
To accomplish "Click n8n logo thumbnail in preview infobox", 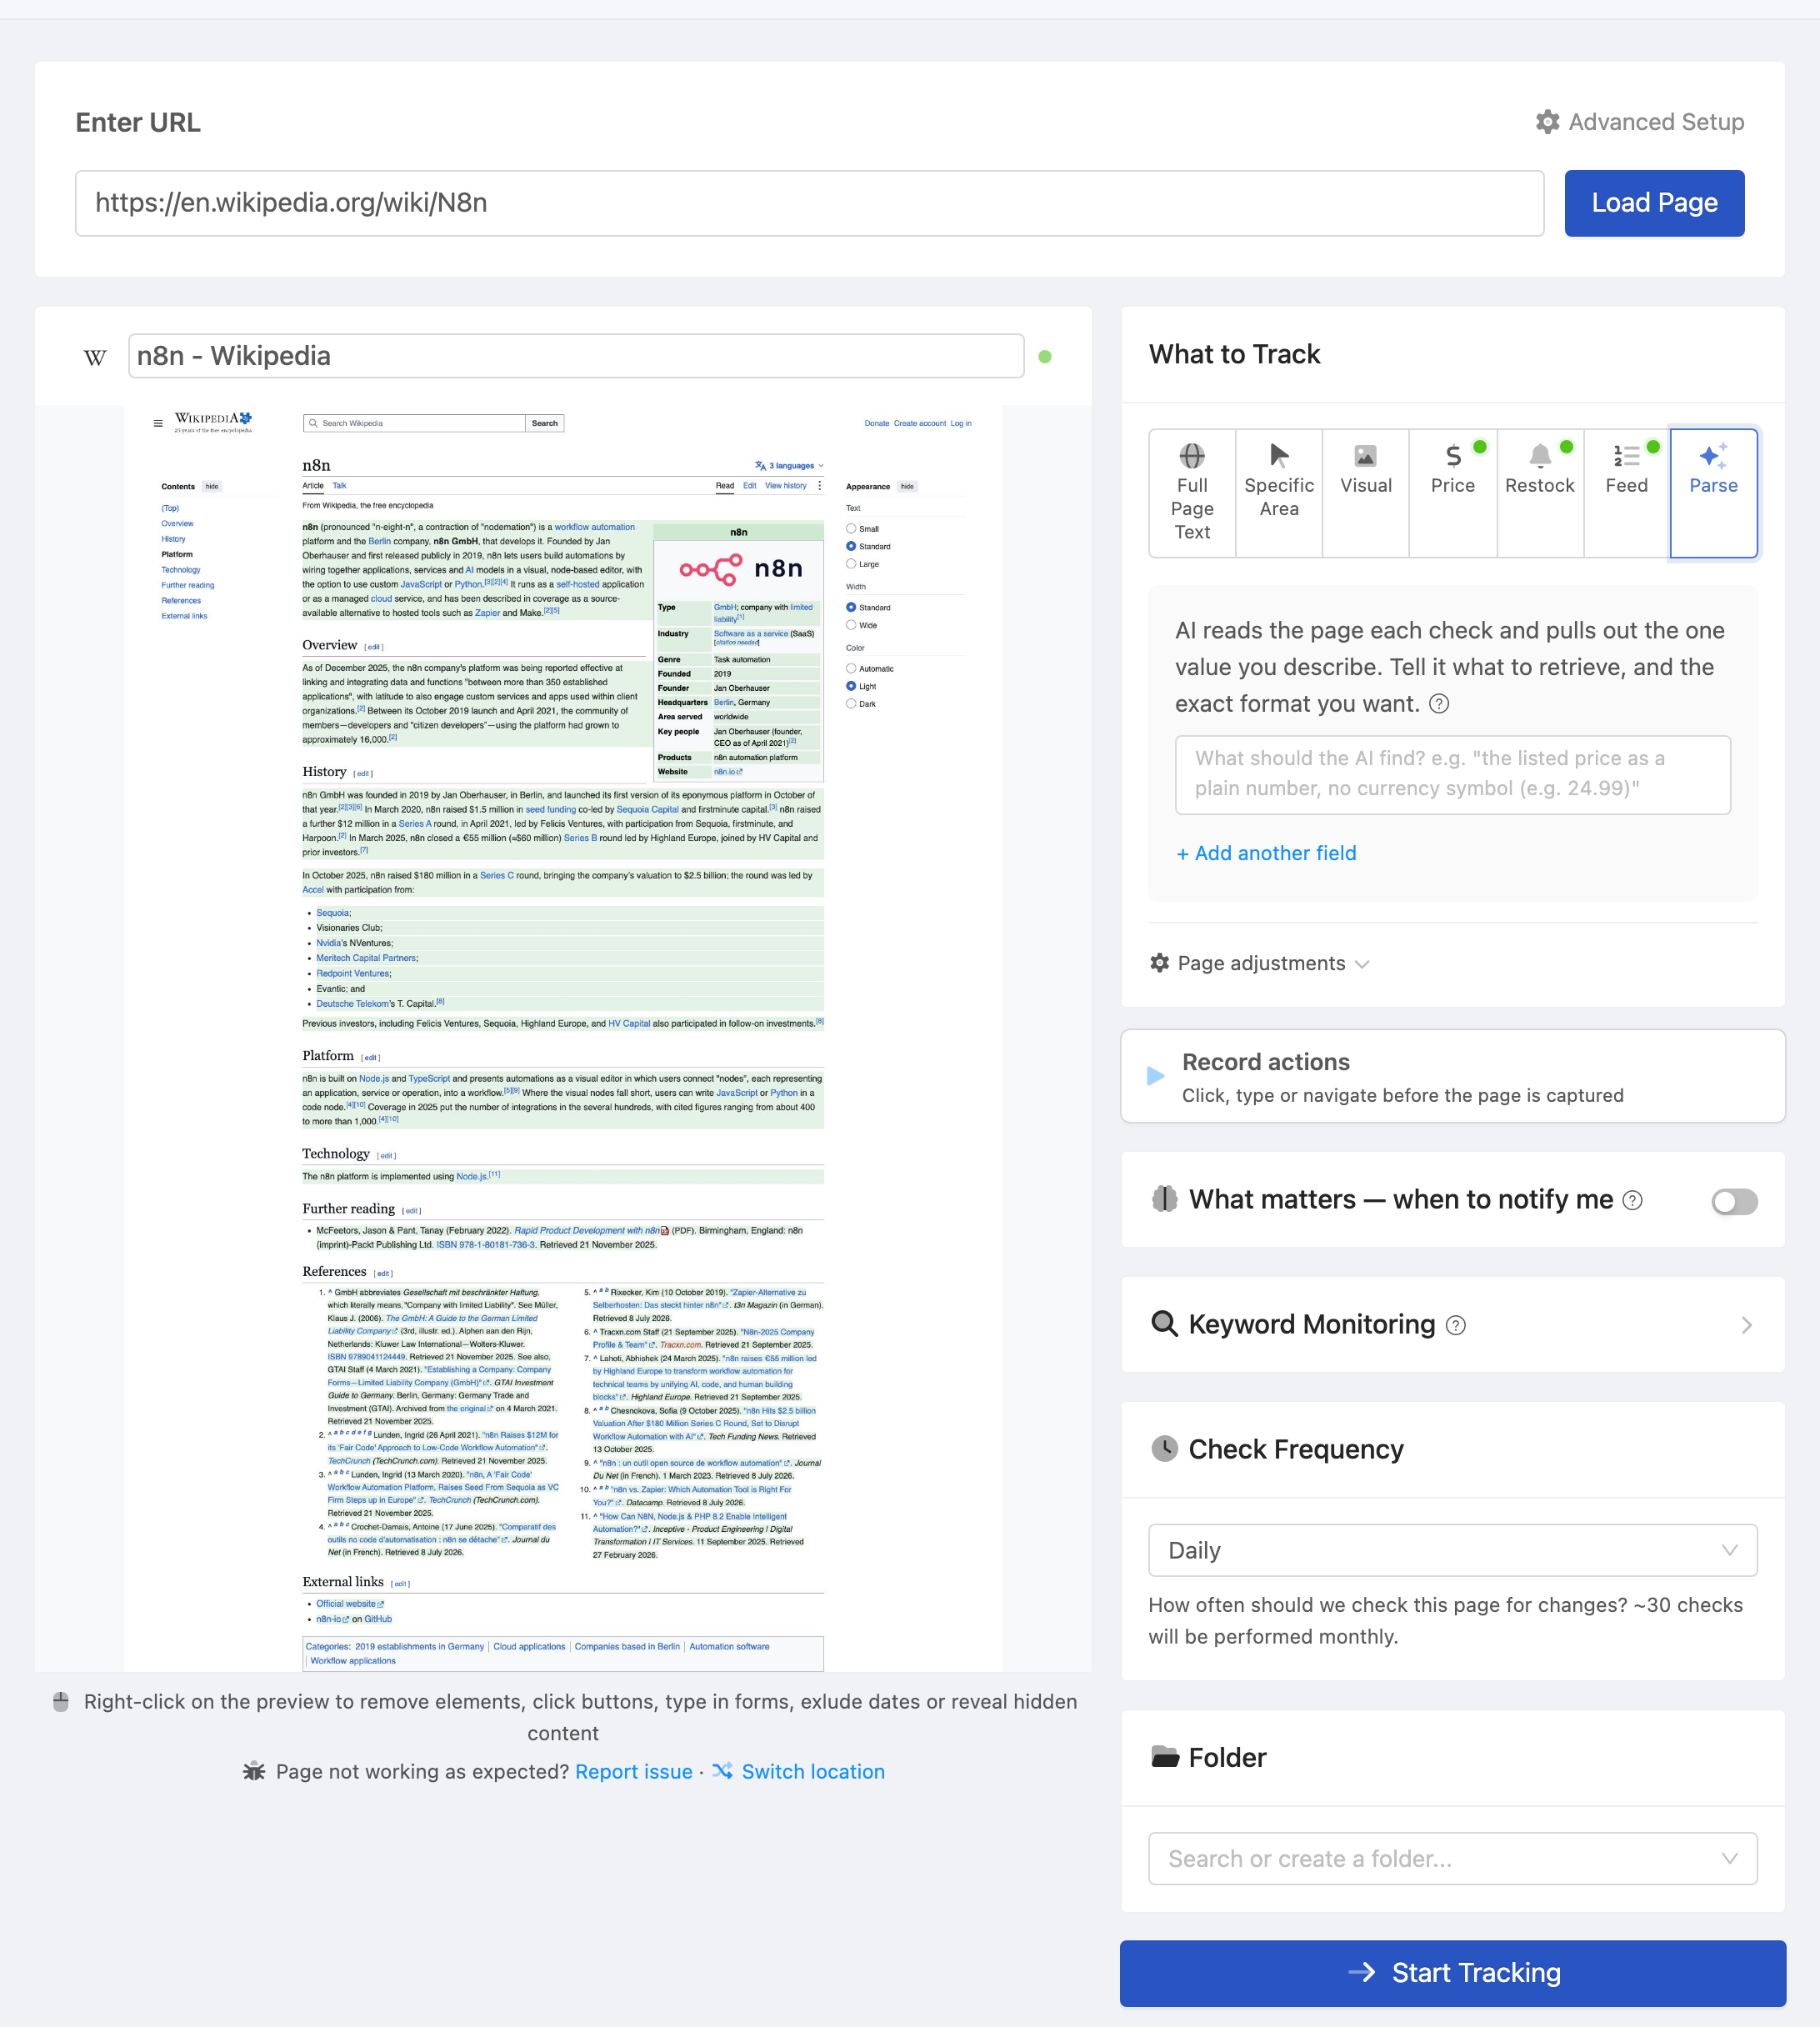I will [x=740, y=569].
